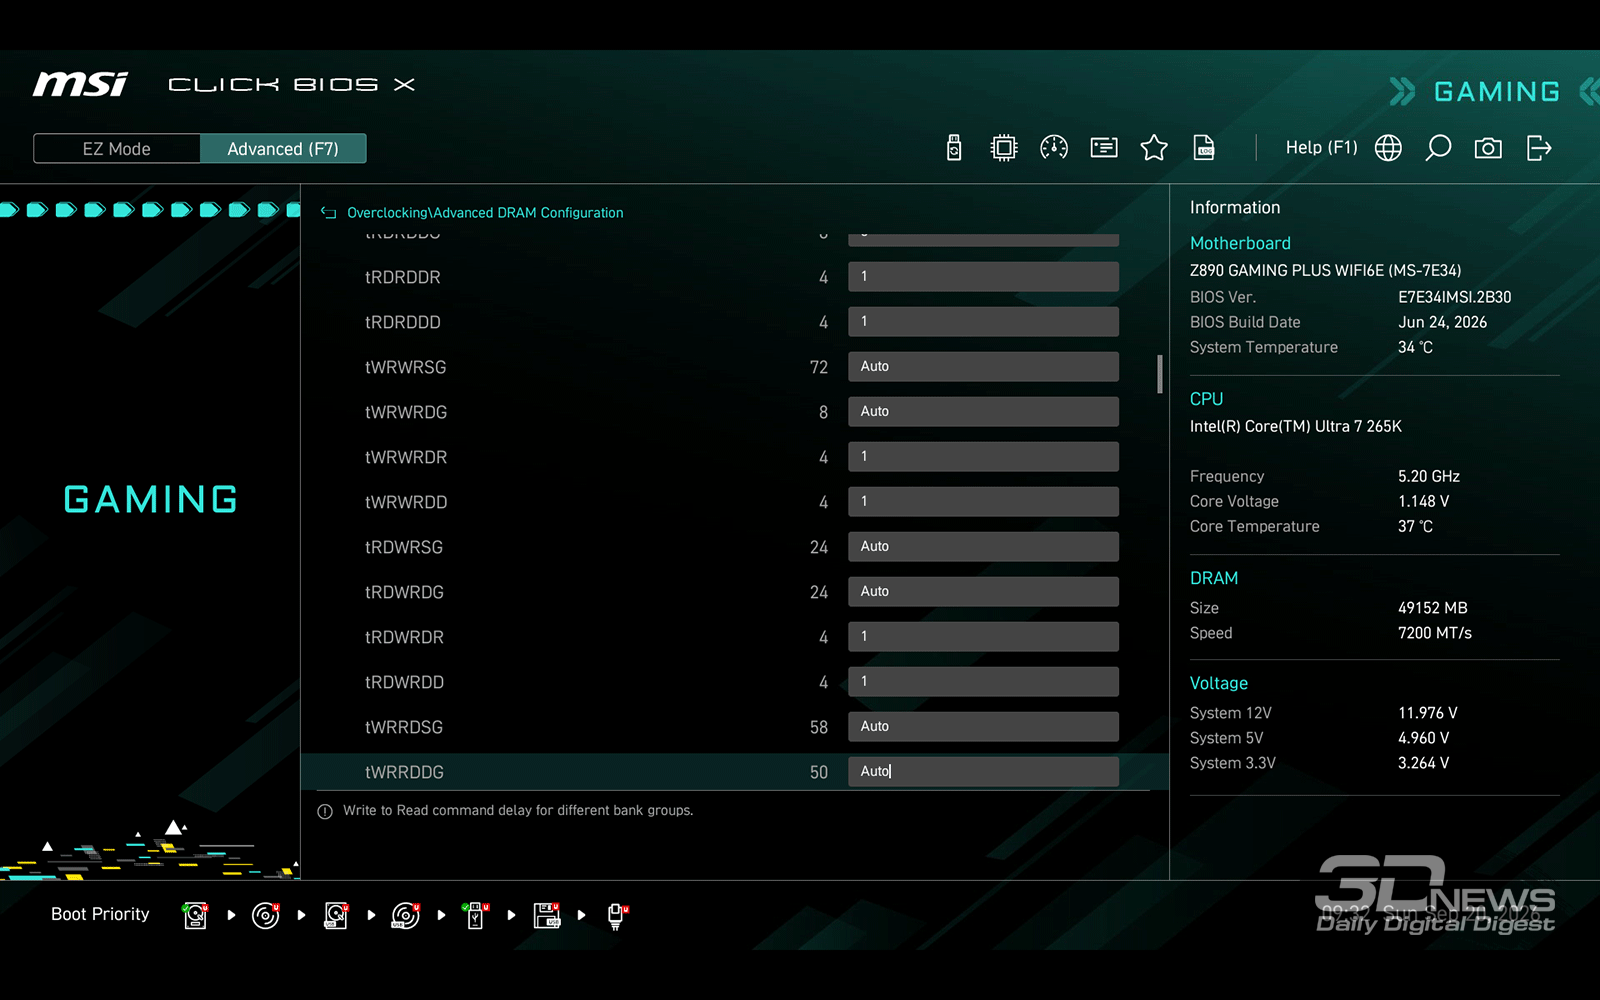Open the Favorites star icon

click(x=1154, y=148)
